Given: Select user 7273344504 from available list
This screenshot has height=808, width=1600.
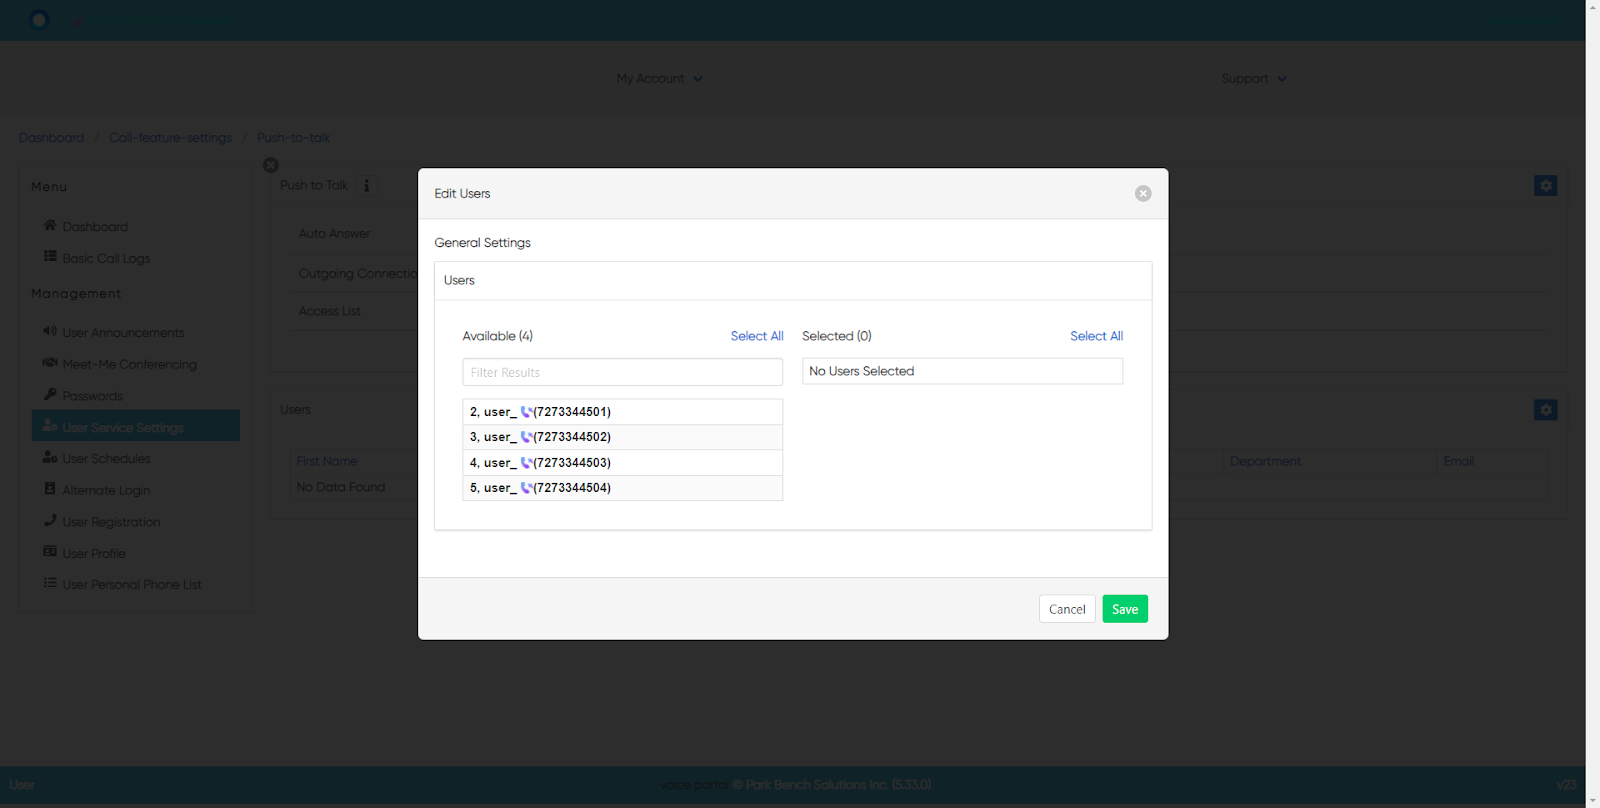Looking at the screenshot, I should click(622, 488).
